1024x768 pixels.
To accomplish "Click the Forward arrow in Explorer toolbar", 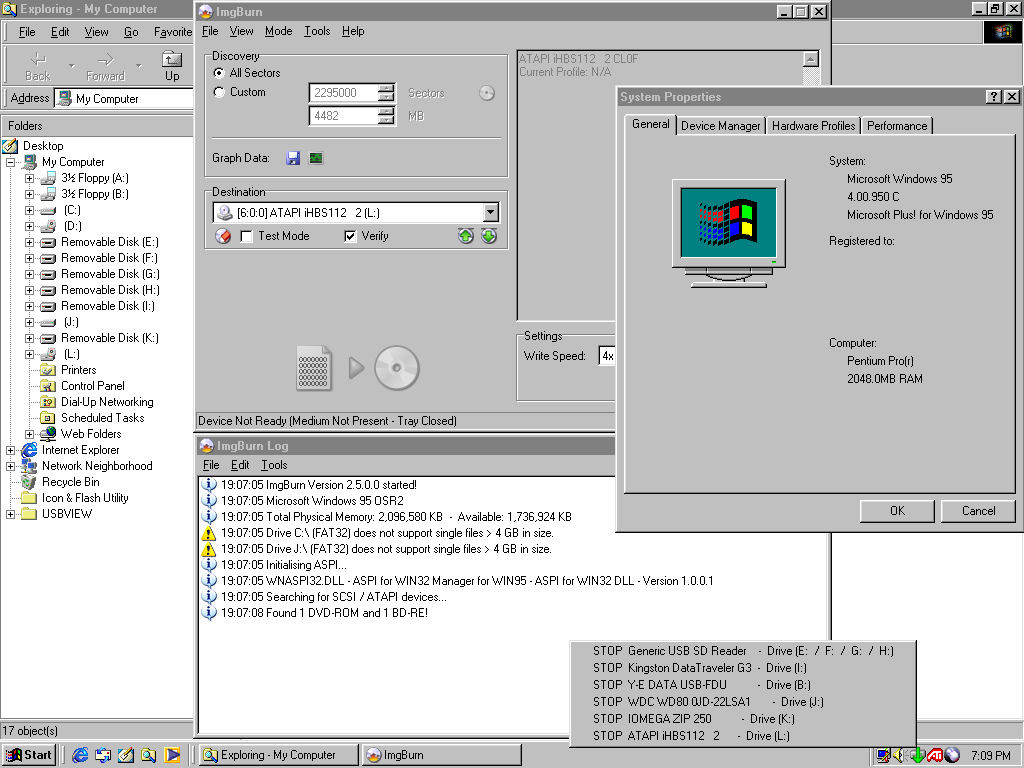I will (x=105, y=66).
